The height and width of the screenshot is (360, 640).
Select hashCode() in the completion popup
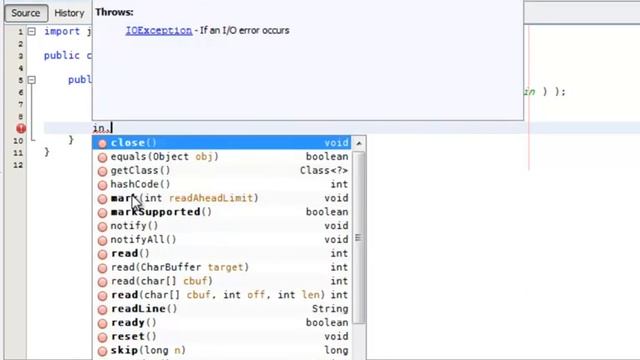(222, 184)
